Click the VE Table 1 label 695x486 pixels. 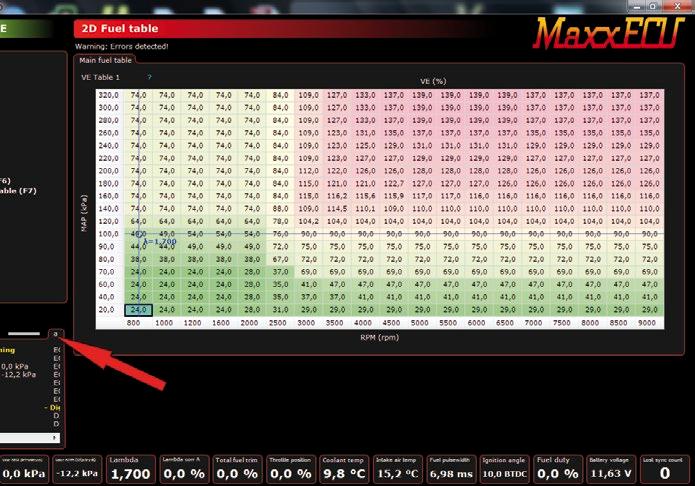click(x=100, y=77)
